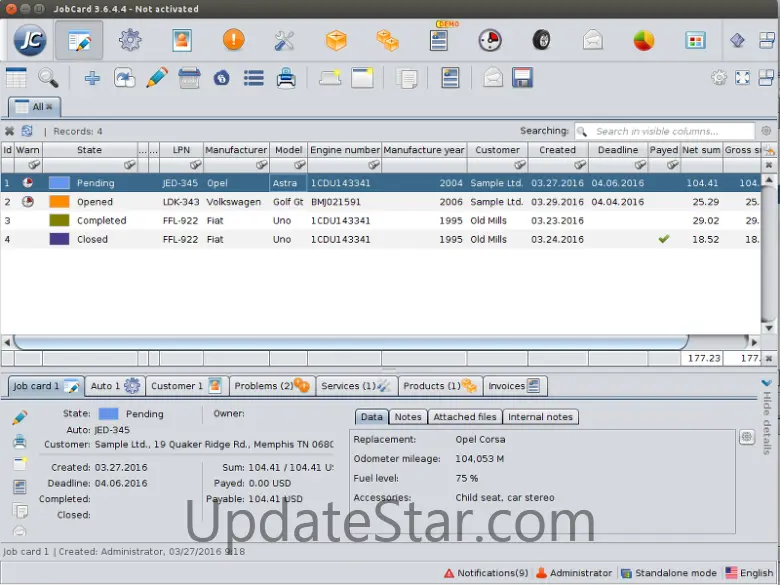Screen dimensions: 780x585
Task: Open the Customers portrait module icon
Action: point(182,40)
